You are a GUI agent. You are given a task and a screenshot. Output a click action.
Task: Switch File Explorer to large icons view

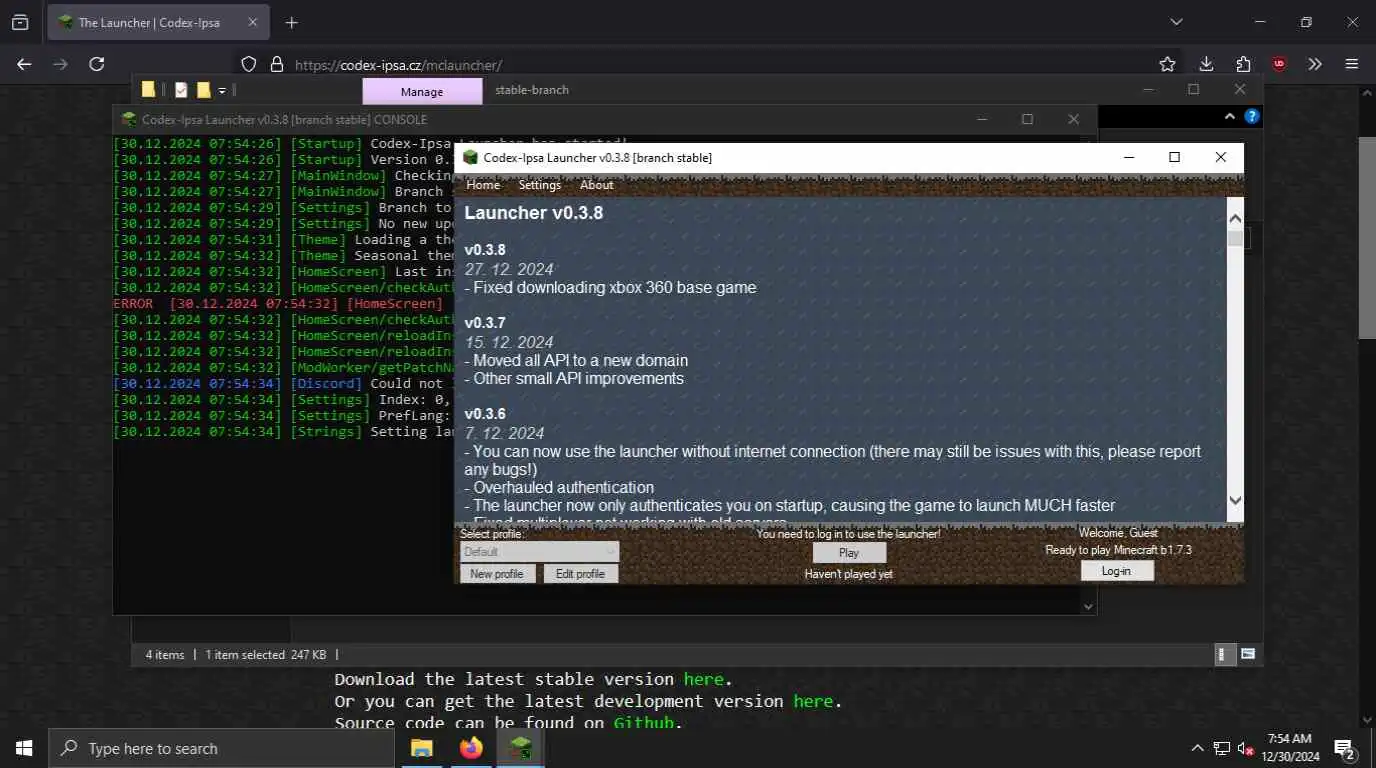(1248, 654)
